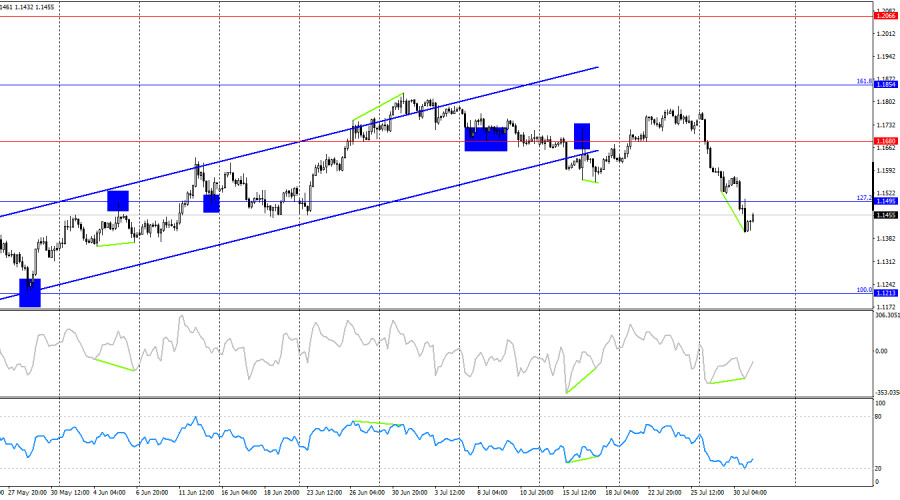Click the 18 Jul 04:00 time label
900x500 pixels.
[622, 493]
